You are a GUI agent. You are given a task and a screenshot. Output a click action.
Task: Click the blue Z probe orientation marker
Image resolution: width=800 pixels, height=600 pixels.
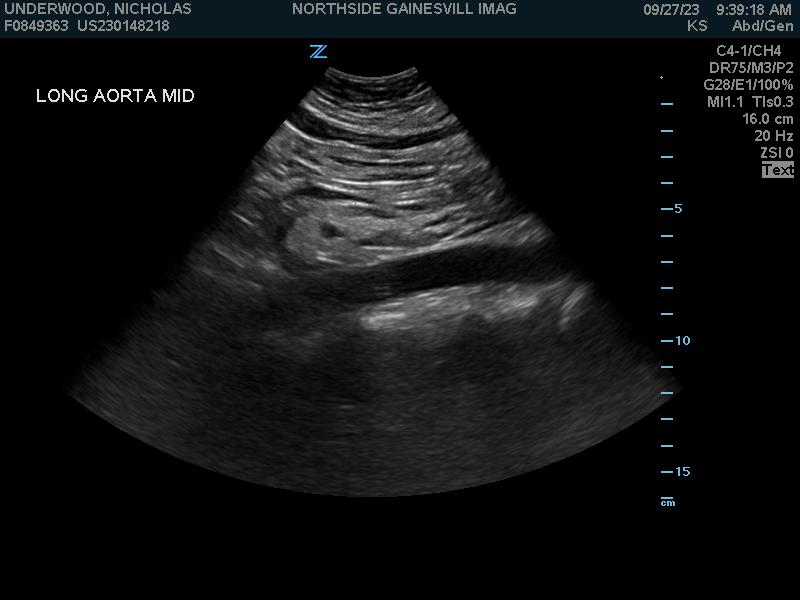click(318, 52)
